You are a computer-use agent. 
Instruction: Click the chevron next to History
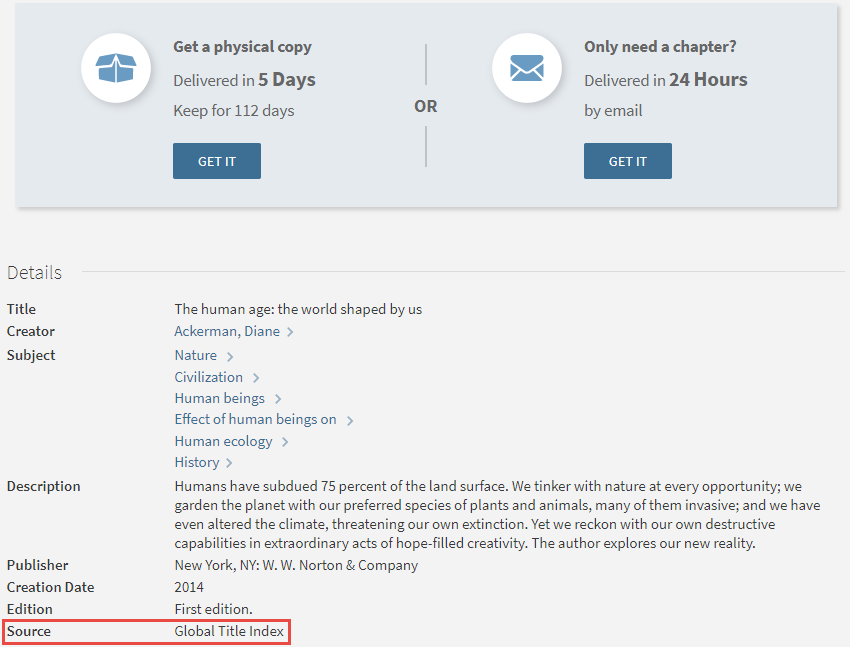pos(229,463)
